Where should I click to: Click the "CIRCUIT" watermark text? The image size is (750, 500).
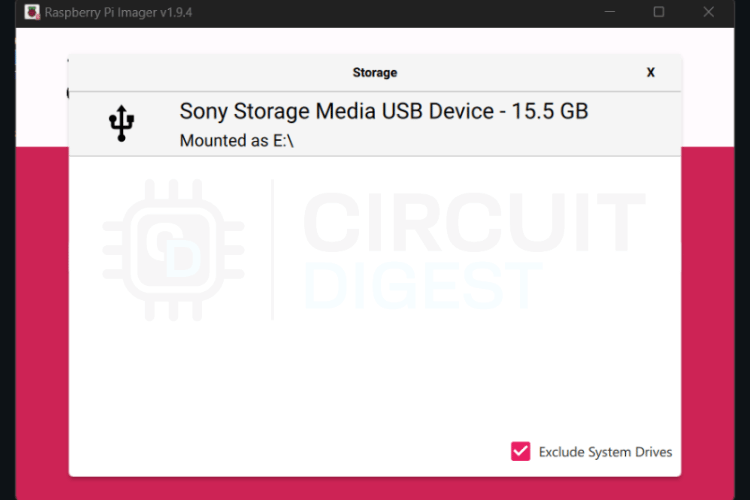(474, 222)
